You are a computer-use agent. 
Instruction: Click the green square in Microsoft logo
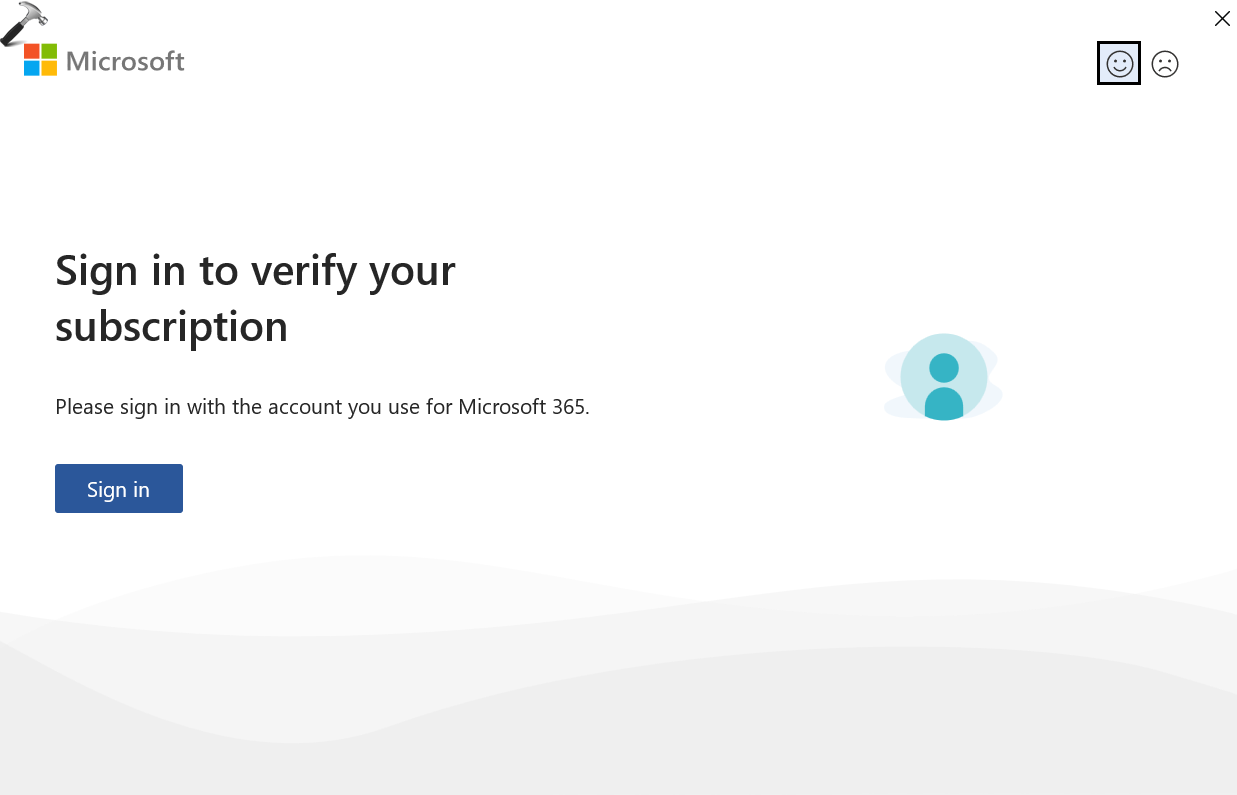pyautogui.click(x=49, y=51)
